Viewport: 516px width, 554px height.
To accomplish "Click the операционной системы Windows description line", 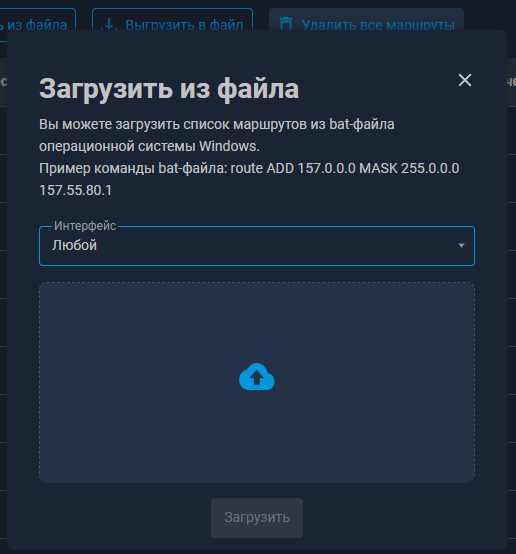I will tap(149, 146).
